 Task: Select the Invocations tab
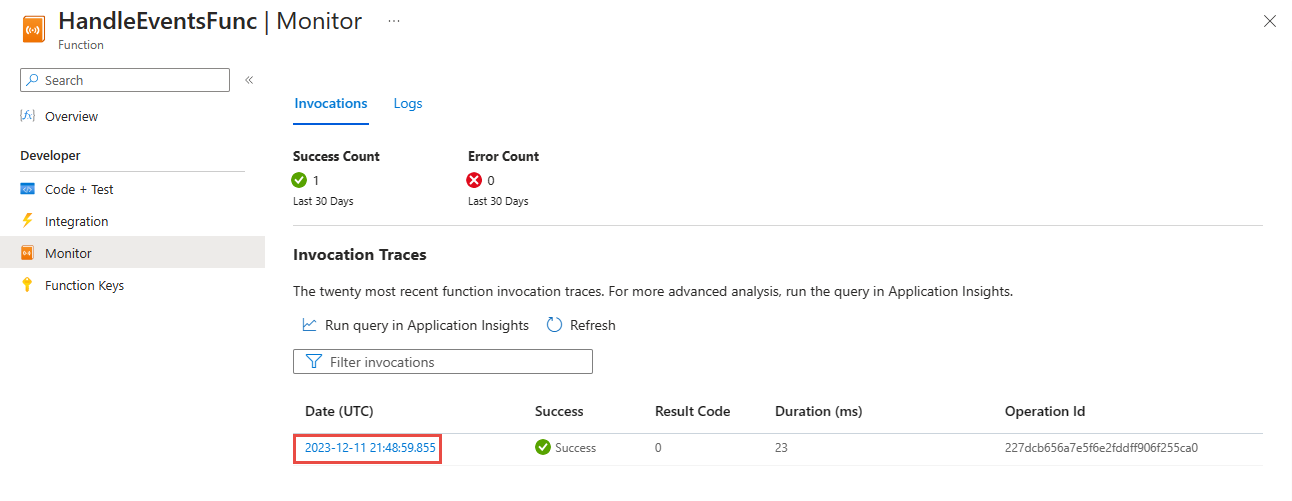[x=331, y=103]
